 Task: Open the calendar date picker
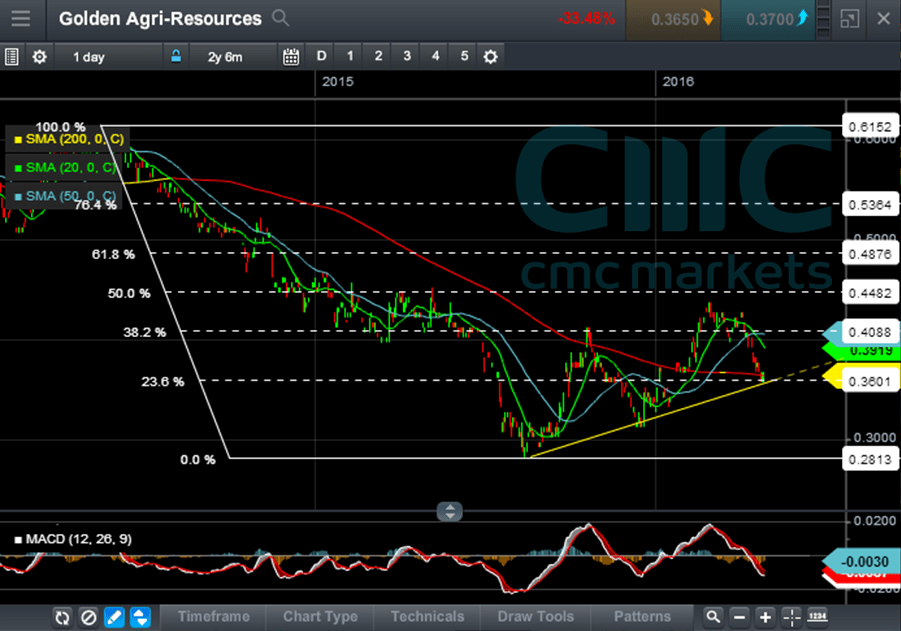coord(291,56)
